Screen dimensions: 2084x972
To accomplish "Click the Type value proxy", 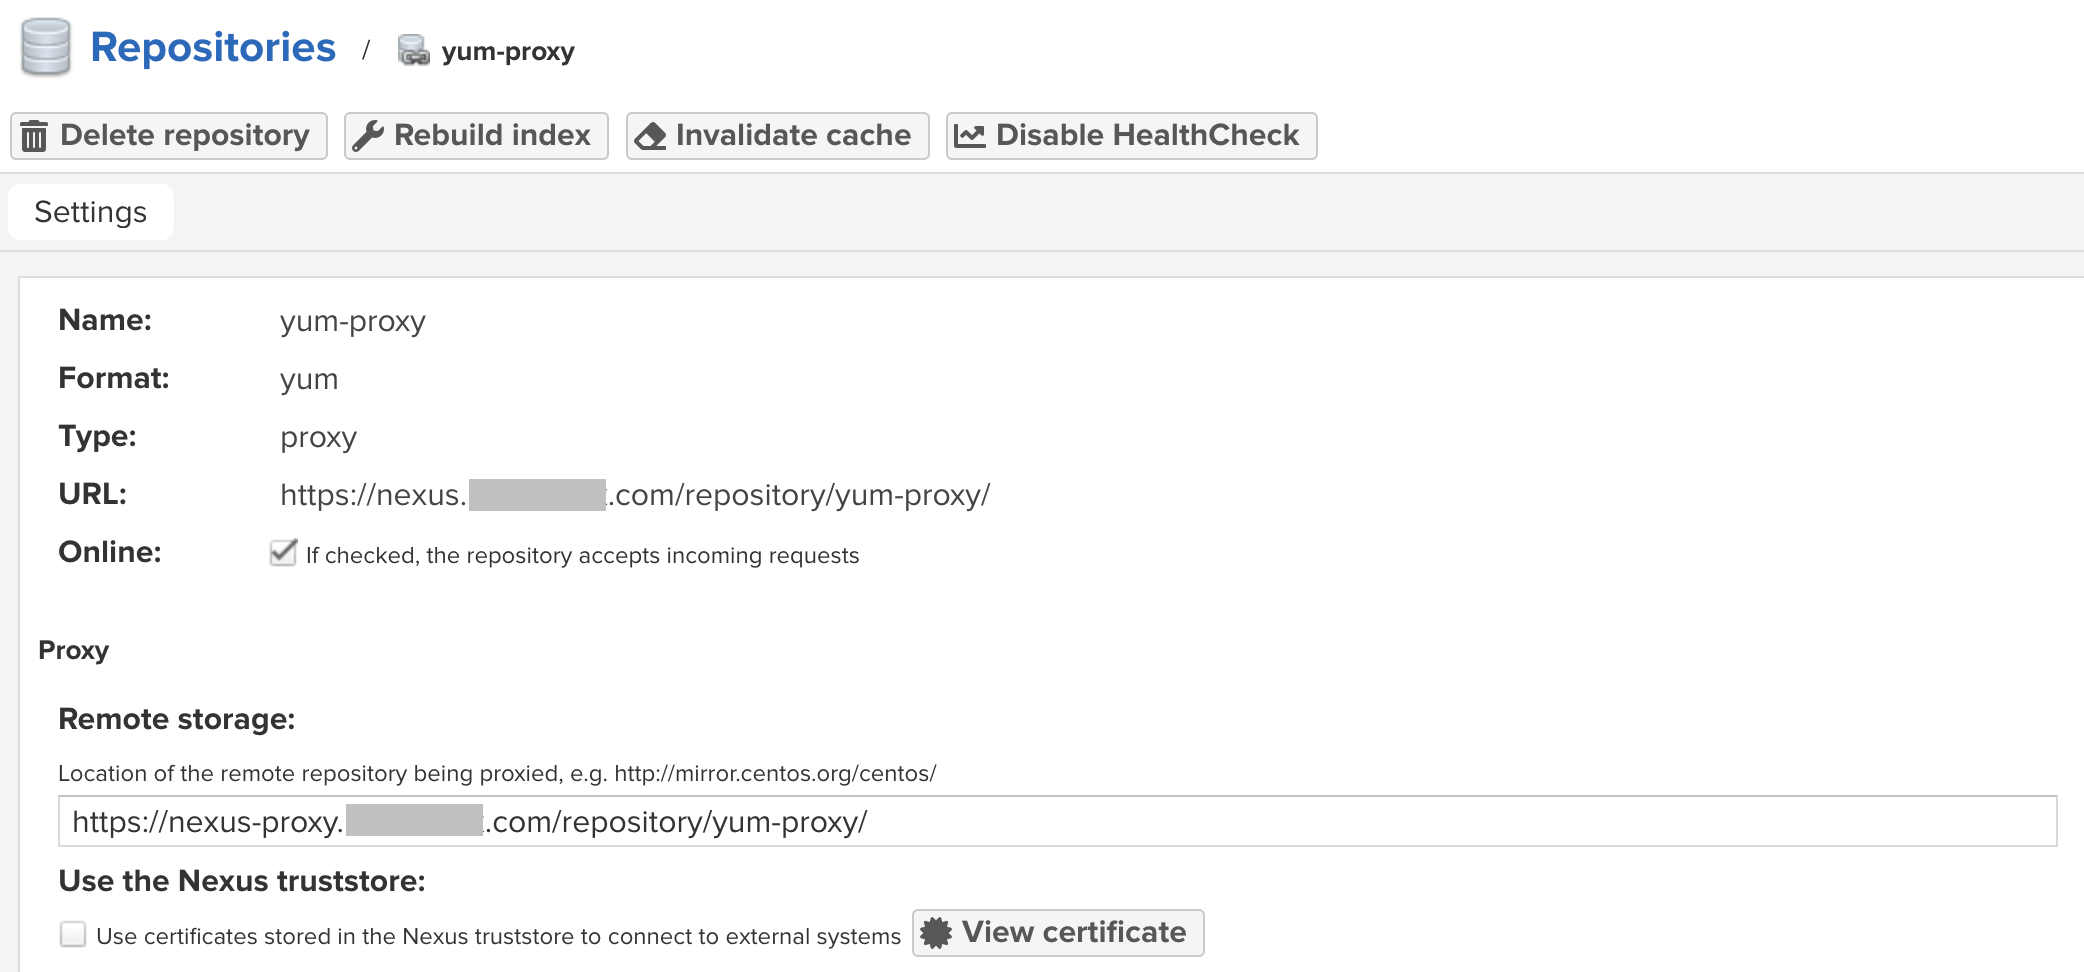I will (x=318, y=438).
